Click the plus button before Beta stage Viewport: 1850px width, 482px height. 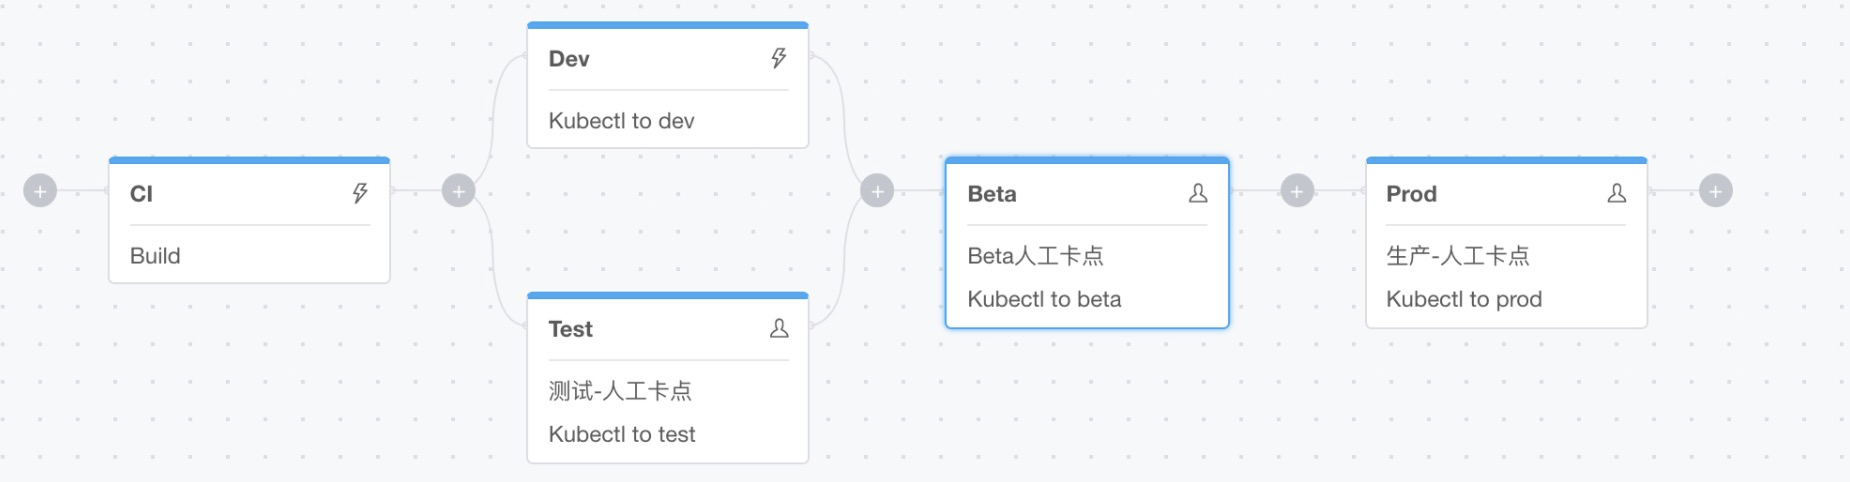click(877, 191)
